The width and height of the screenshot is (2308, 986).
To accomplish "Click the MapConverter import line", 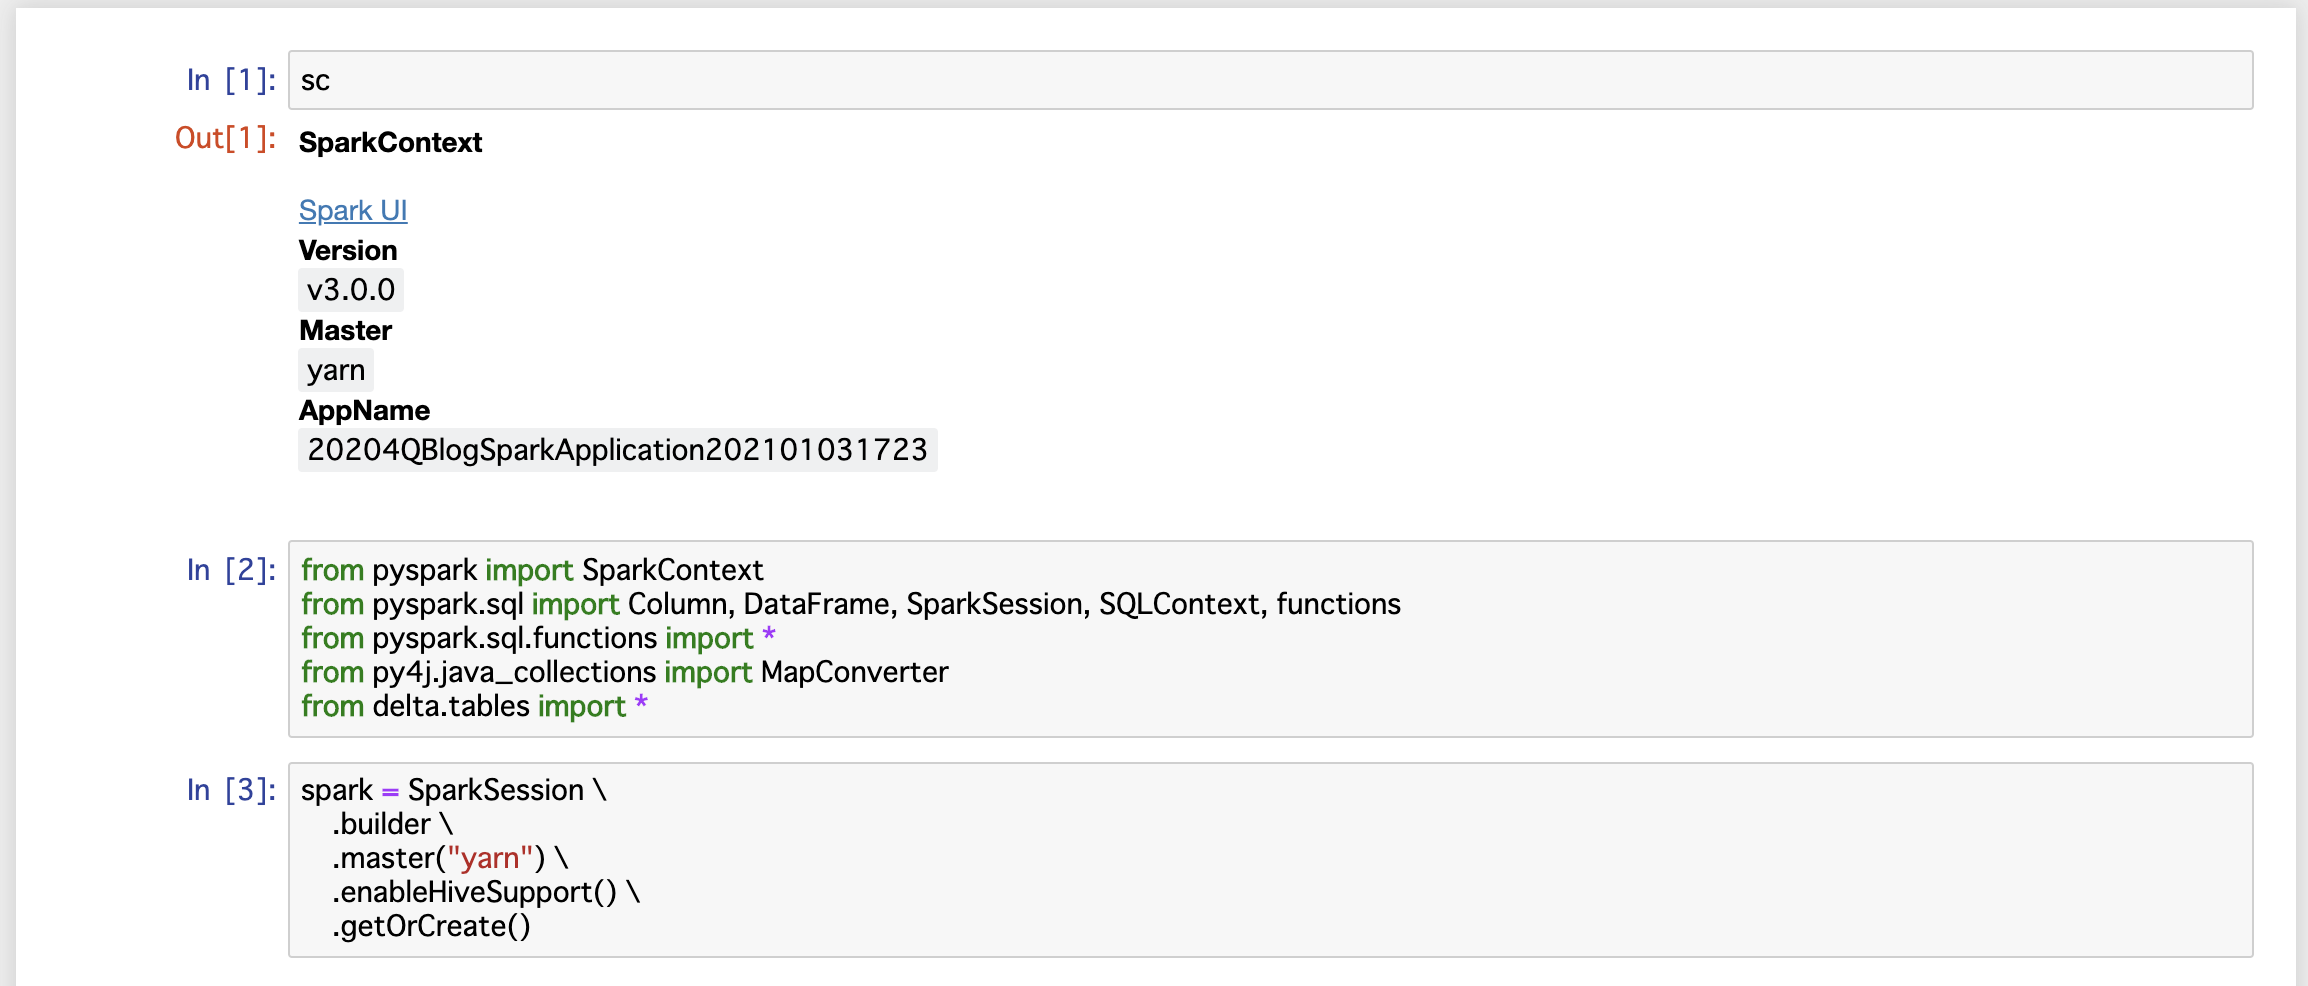I will pos(625,672).
